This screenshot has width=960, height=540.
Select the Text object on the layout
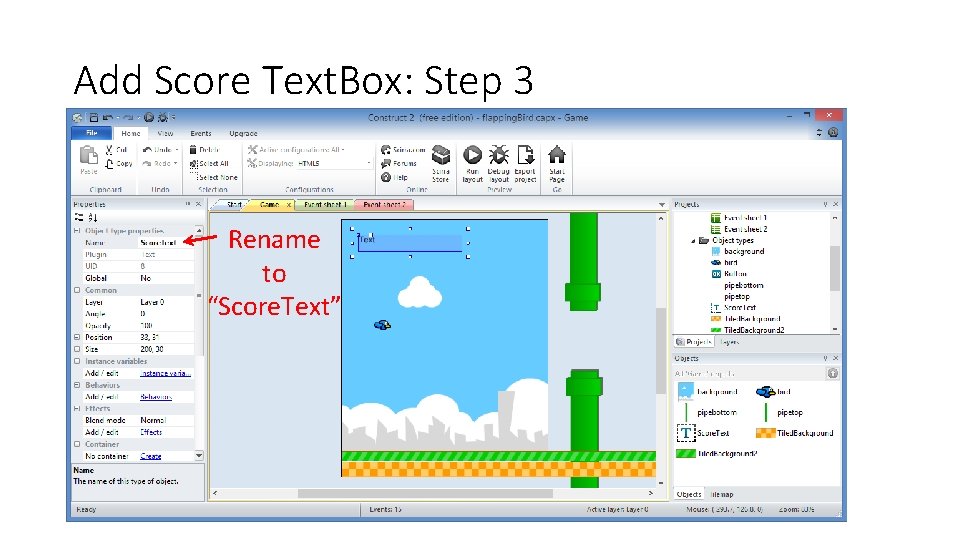pyautogui.click(x=410, y=242)
